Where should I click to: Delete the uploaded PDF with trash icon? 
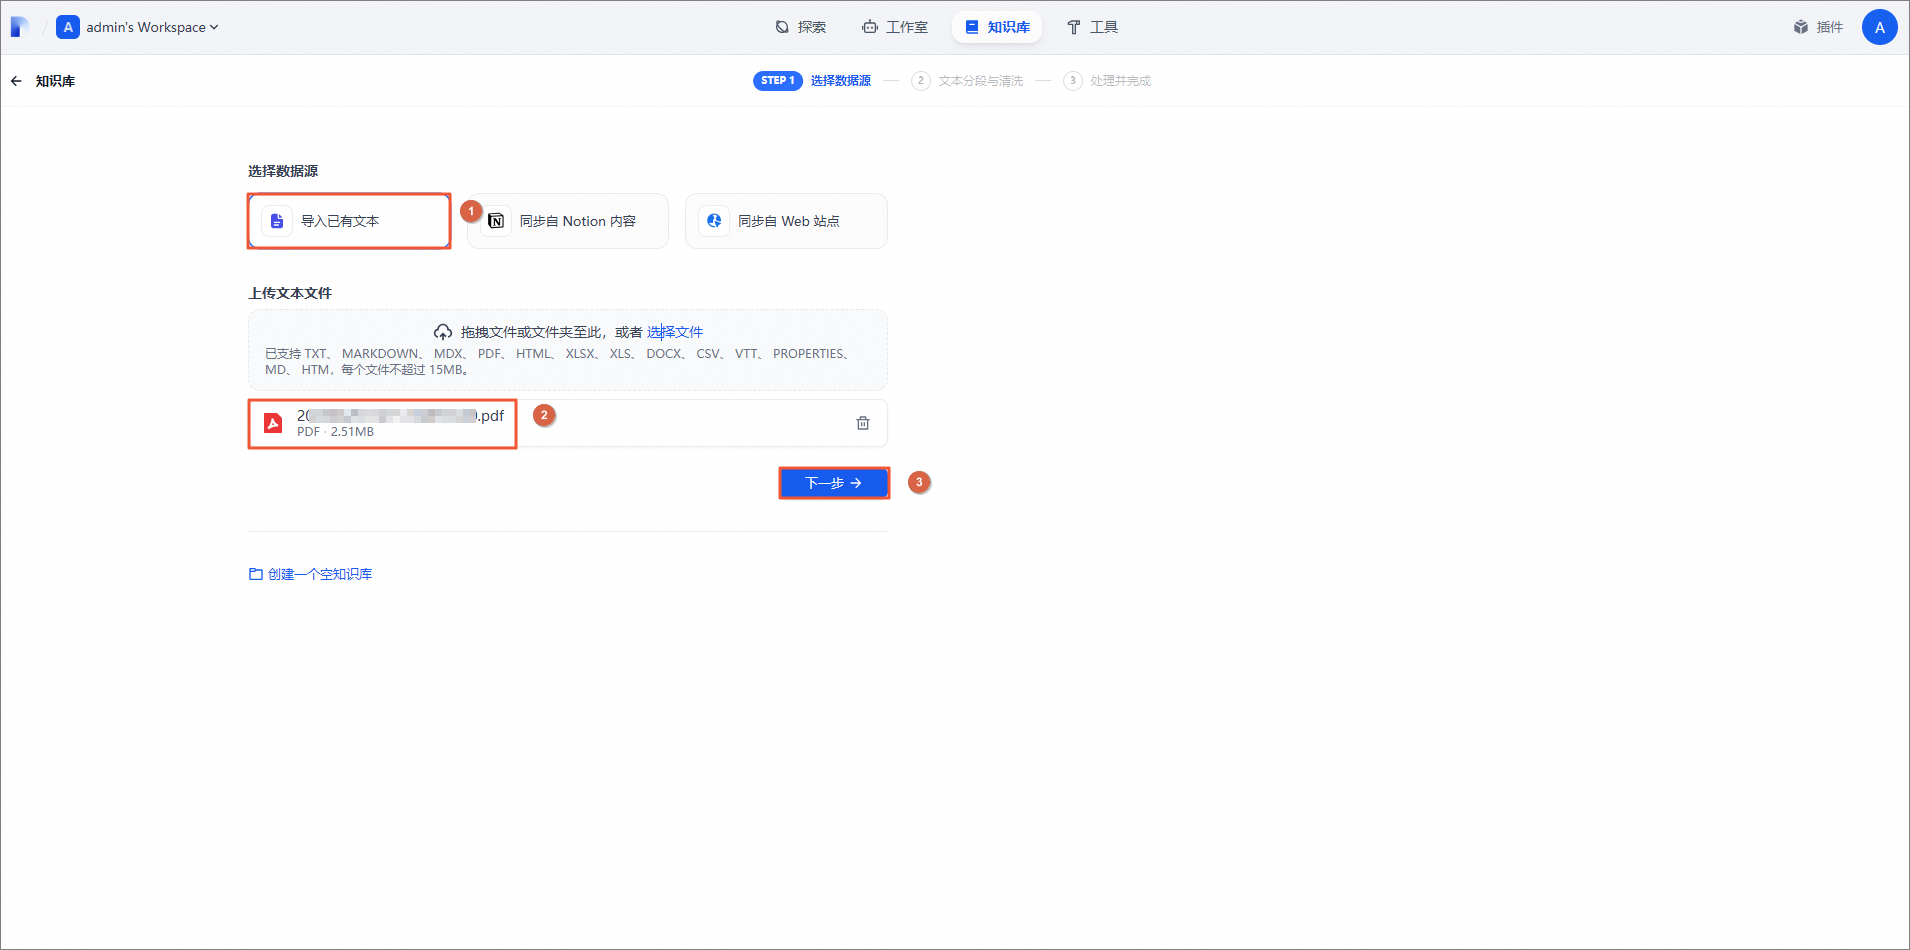click(863, 423)
